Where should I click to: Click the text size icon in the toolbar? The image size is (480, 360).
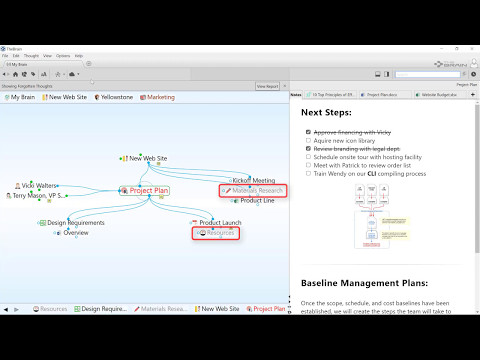[x=44, y=74]
